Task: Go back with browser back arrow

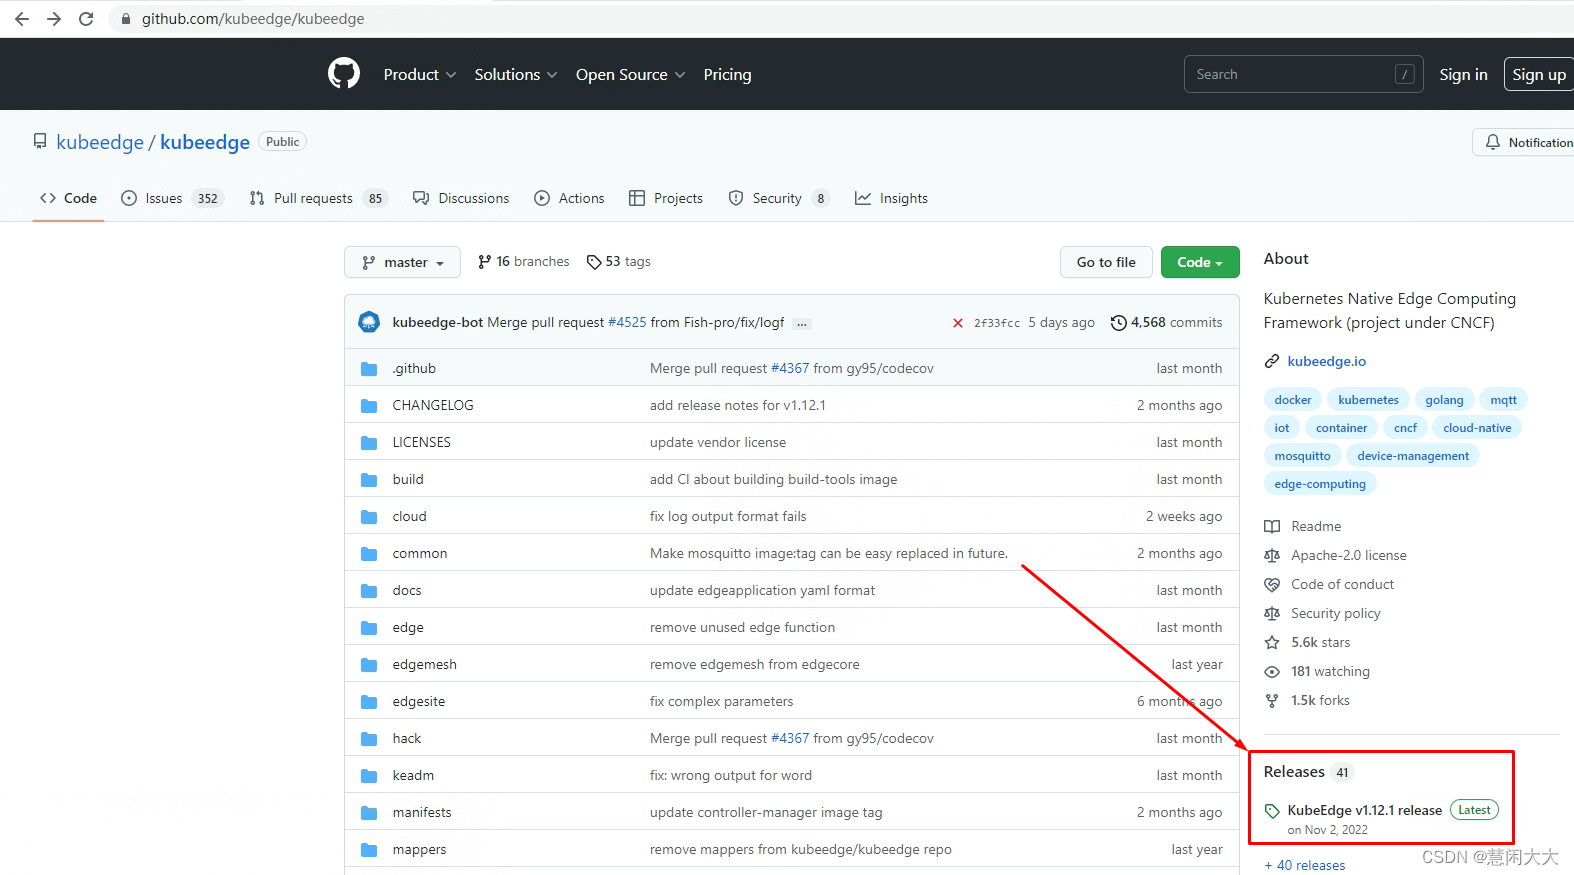Action: (22, 19)
